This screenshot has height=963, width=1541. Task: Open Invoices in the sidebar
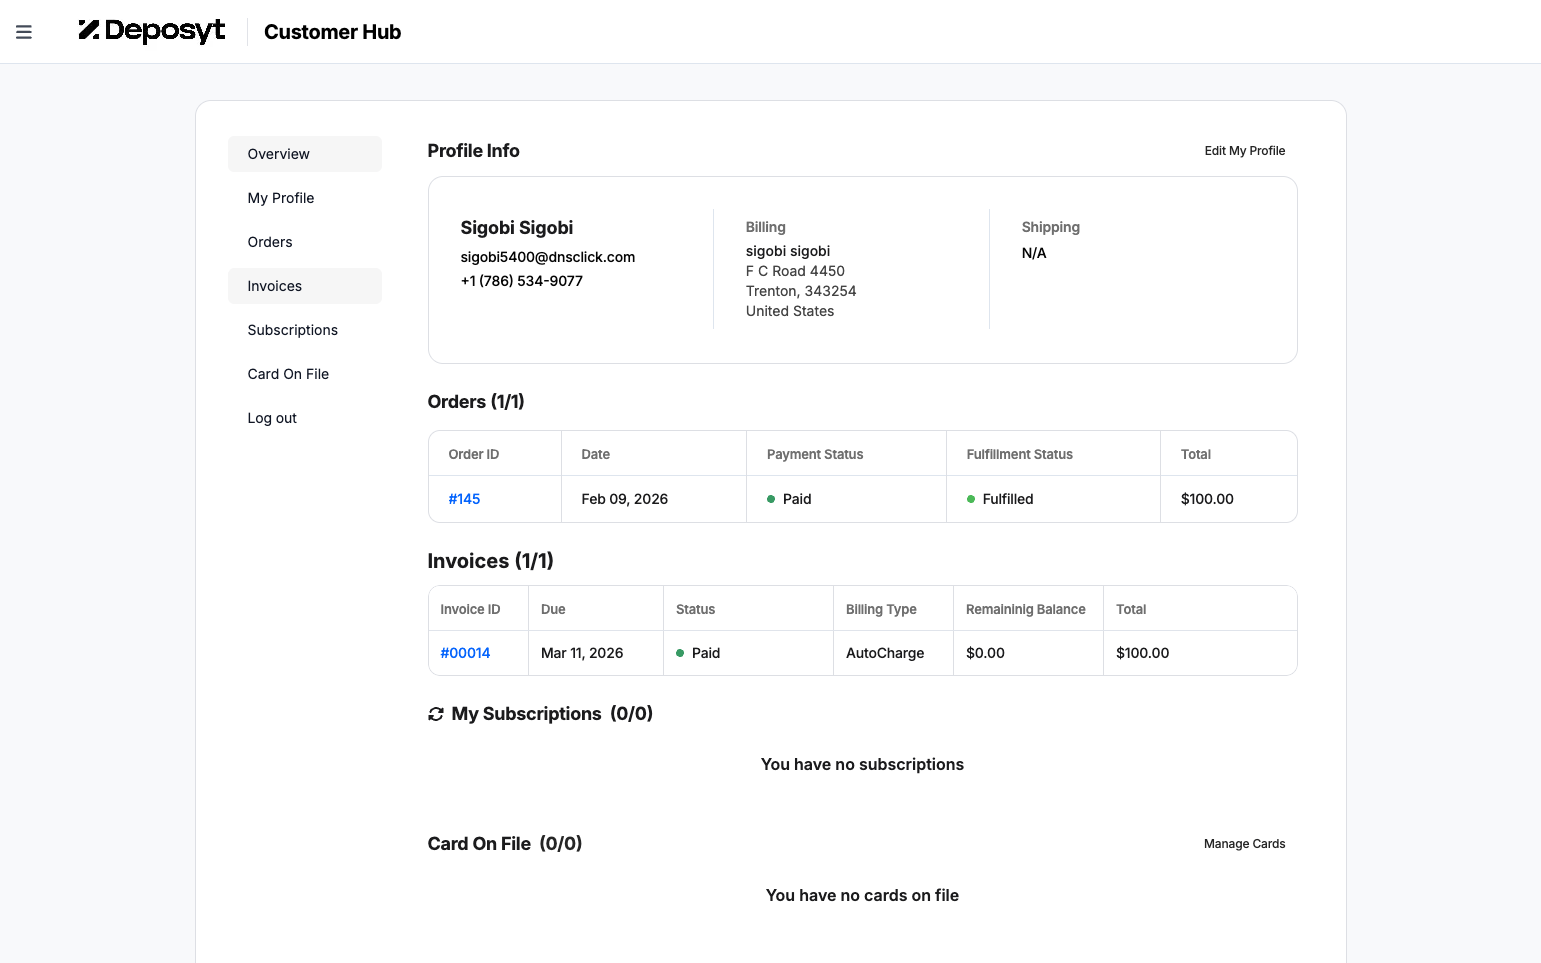coord(305,286)
